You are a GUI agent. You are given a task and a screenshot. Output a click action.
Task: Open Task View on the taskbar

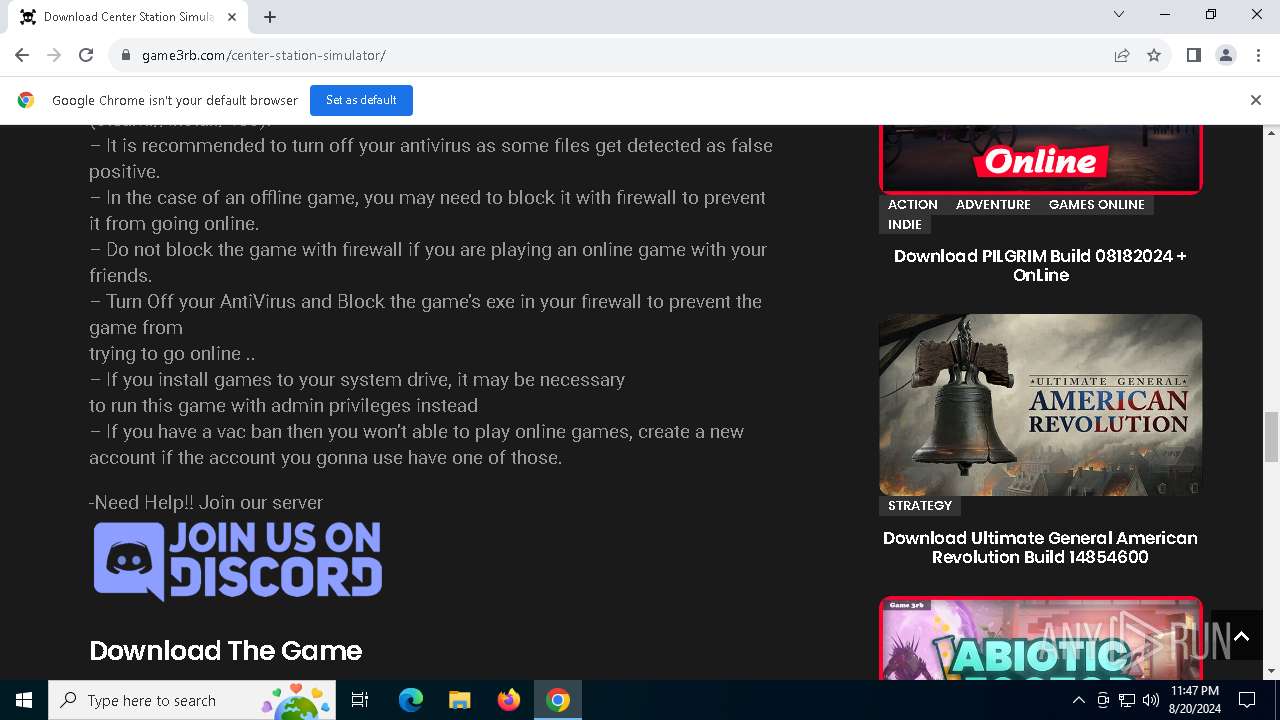tap(360, 700)
